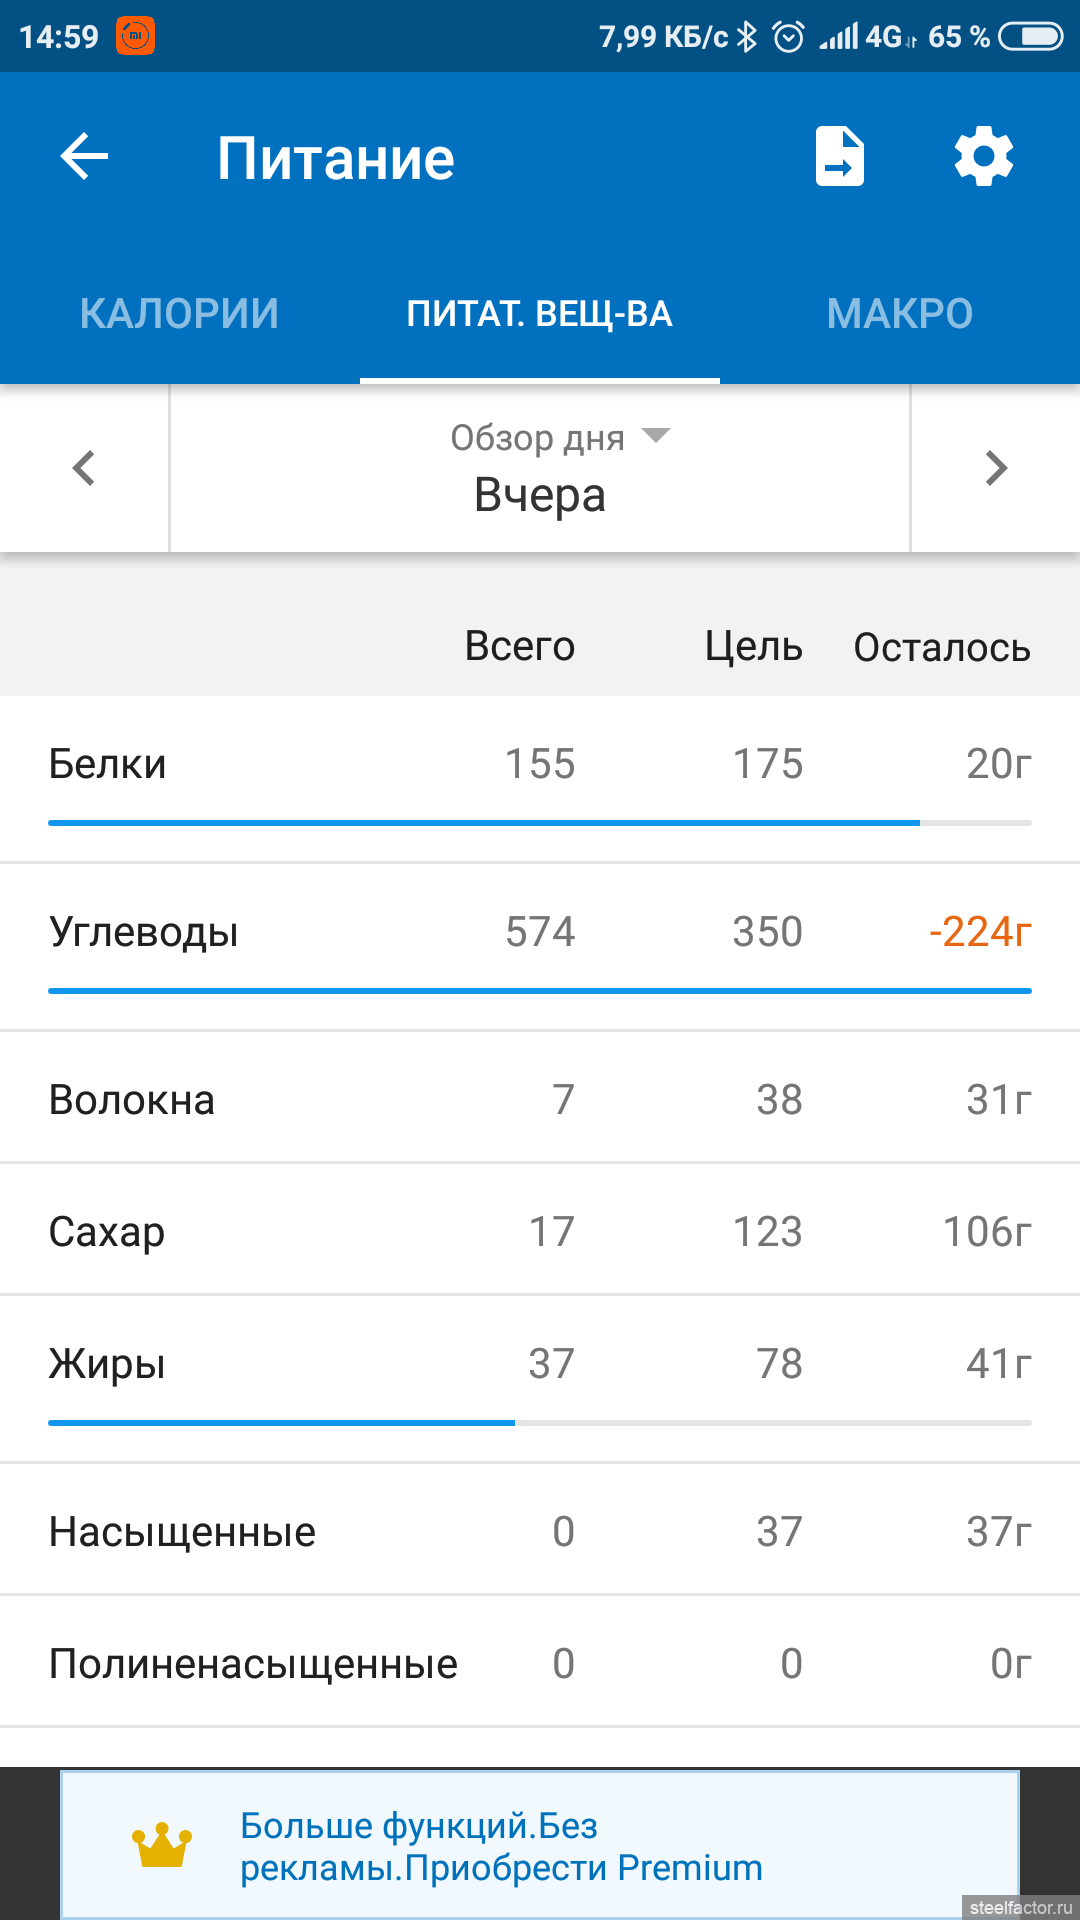Open the export file icon

[x=839, y=157]
